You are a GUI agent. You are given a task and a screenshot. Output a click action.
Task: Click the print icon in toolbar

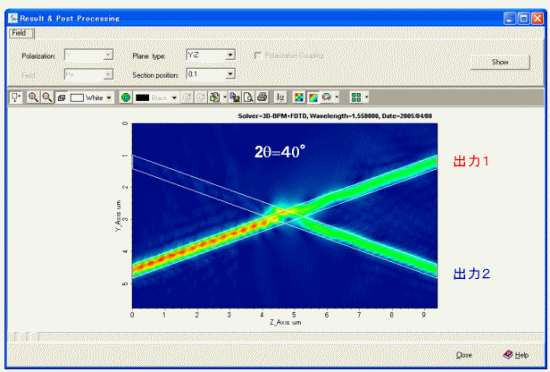262,97
